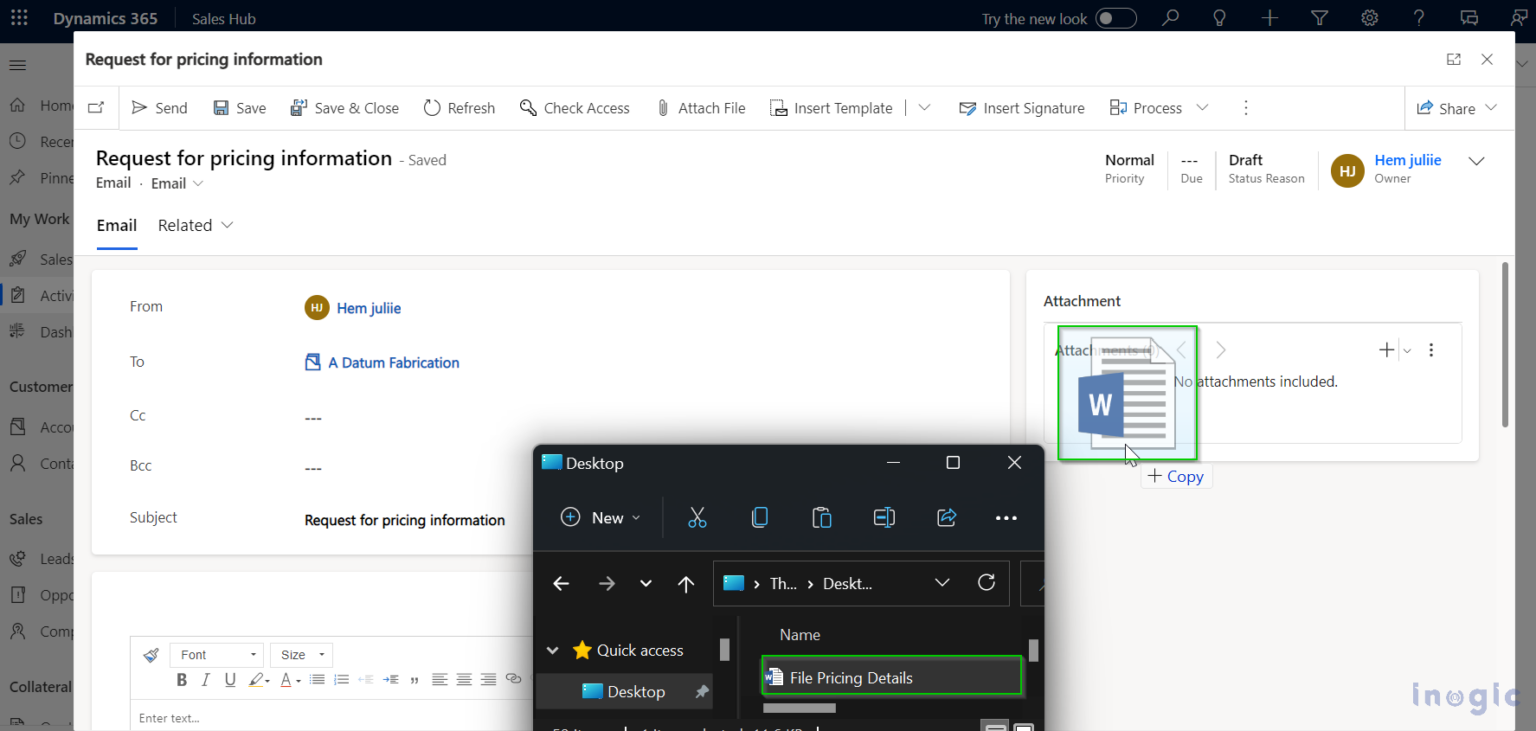Image resolution: width=1536 pixels, height=731 pixels.
Task: Click the Send button
Action: tap(159, 108)
